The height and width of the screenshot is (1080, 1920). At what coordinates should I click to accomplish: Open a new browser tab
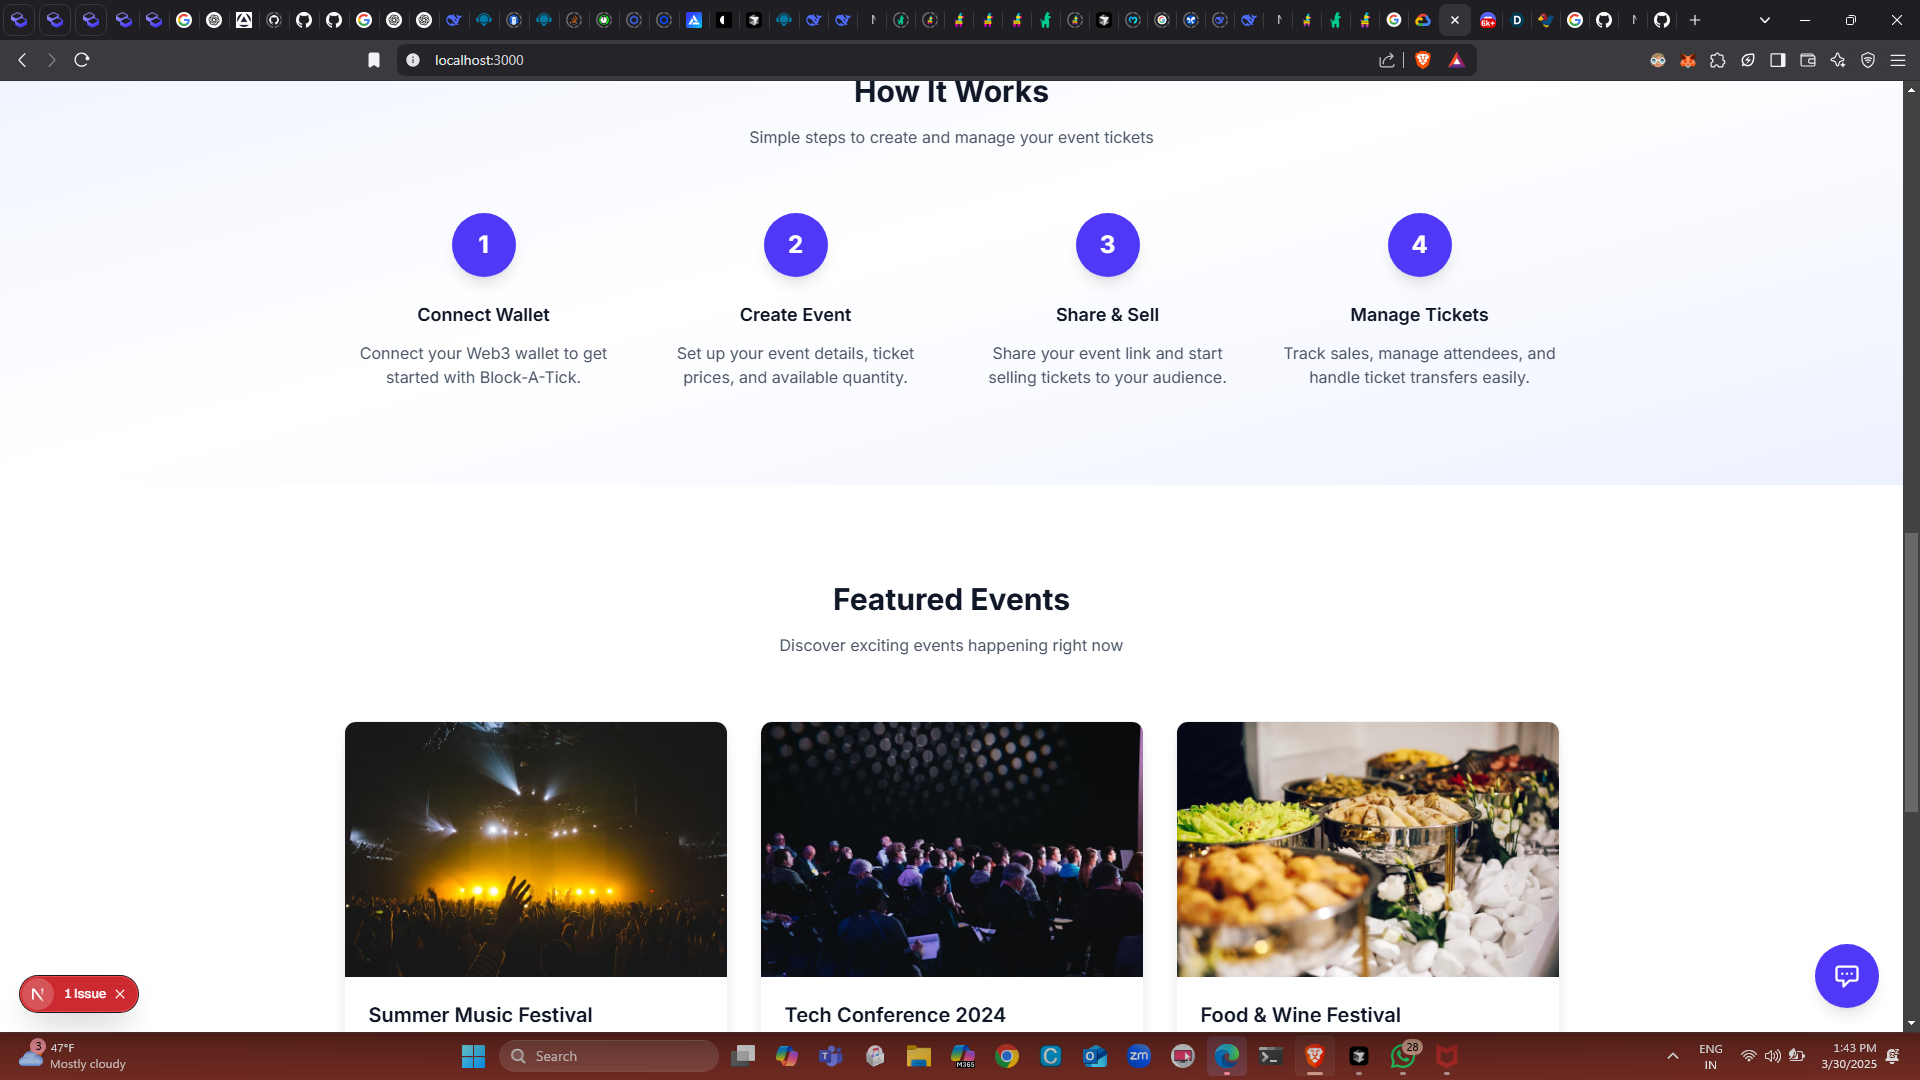[1695, 20]
